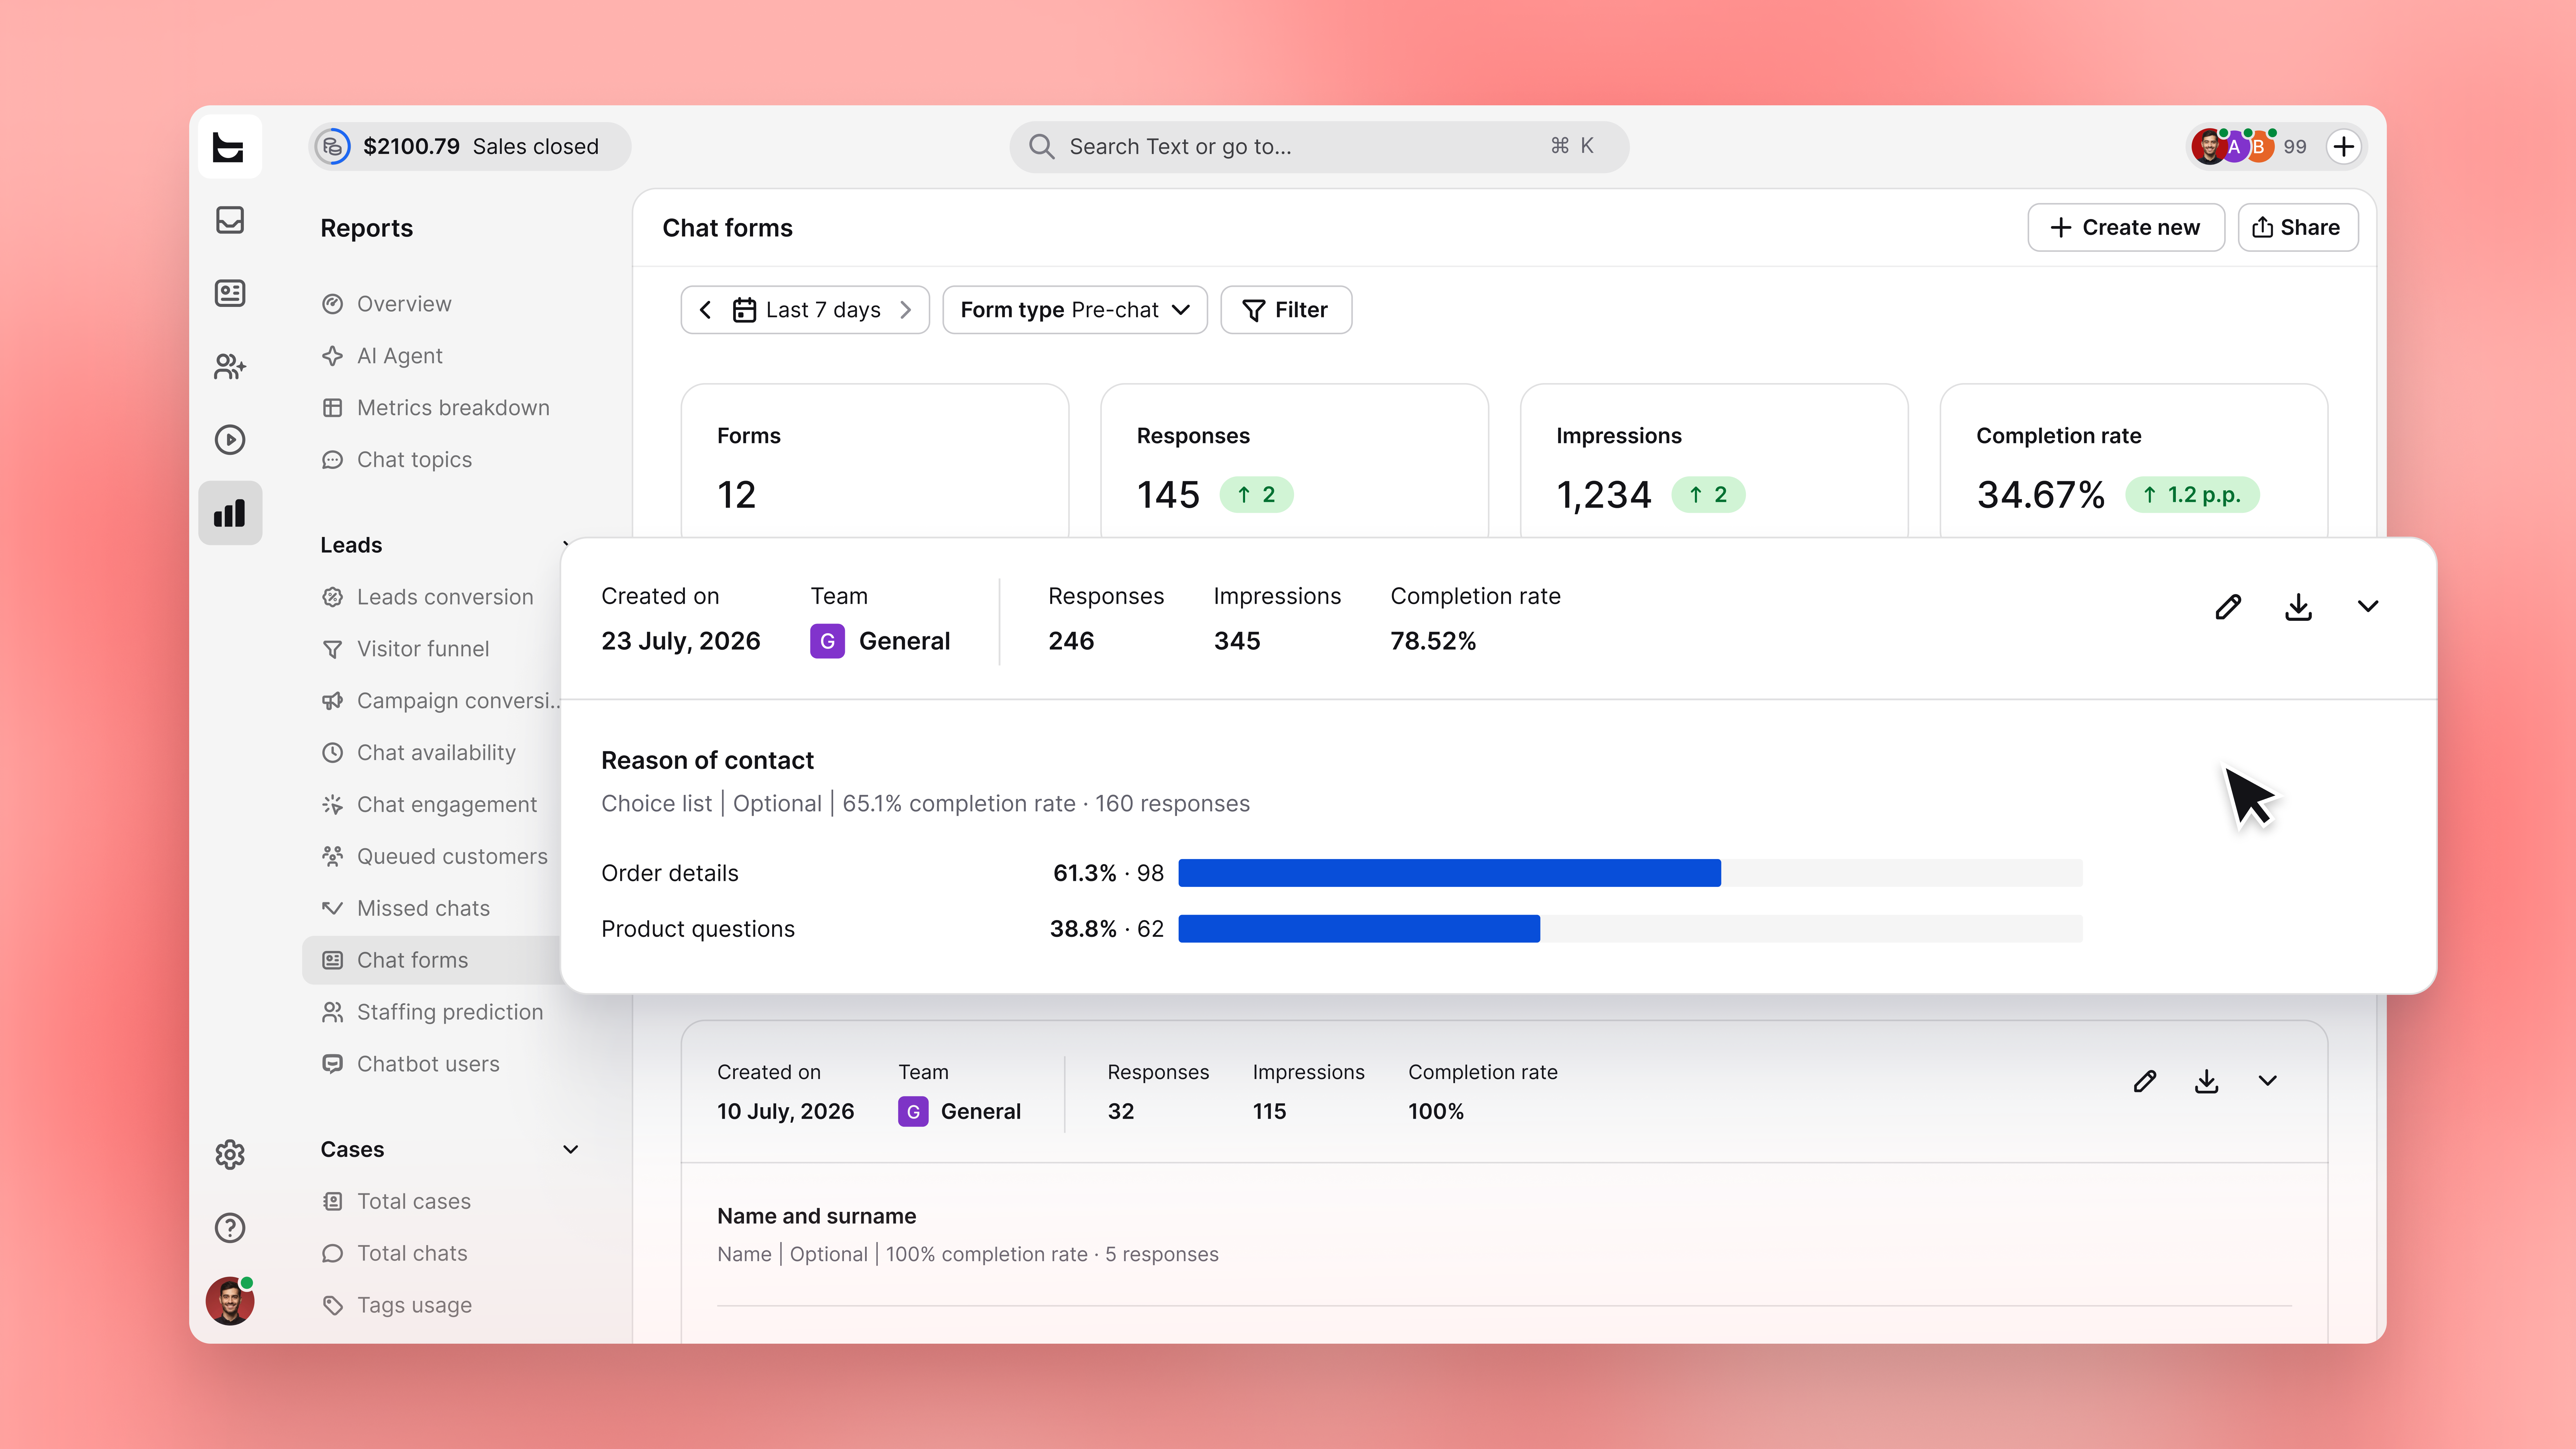Viewport: 2576px width, 1449px height.
Task: Focus the Search Text or go to field
Action: (1319, 147)
